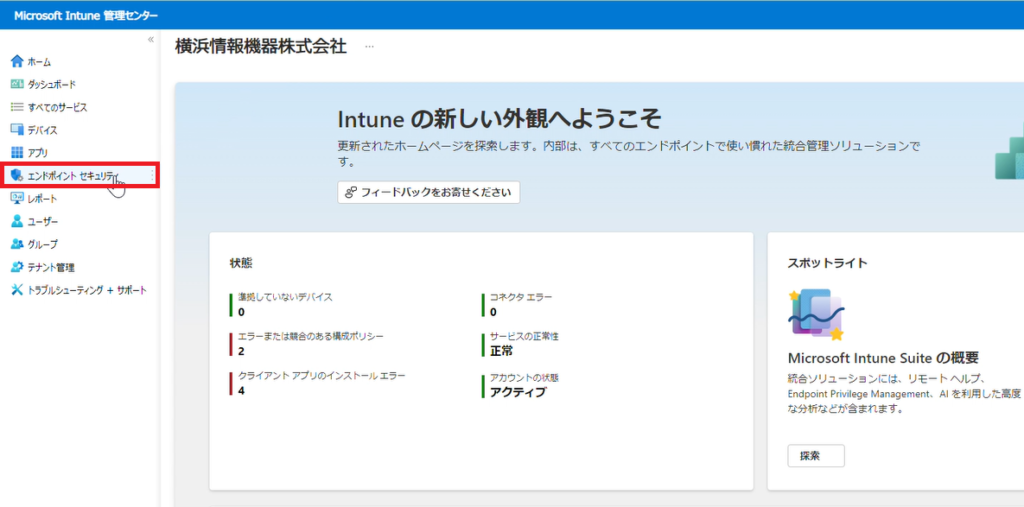
Task: Click the Devices monitor icon
Action: point(17,129)
